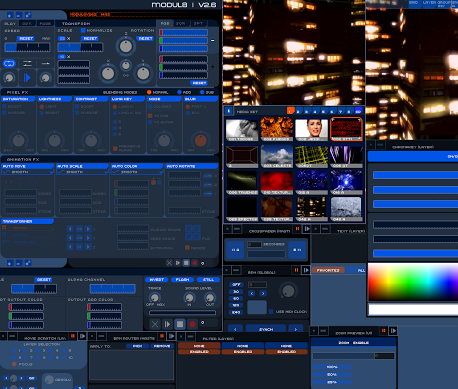Click the blue movie play button

[27, 78]
